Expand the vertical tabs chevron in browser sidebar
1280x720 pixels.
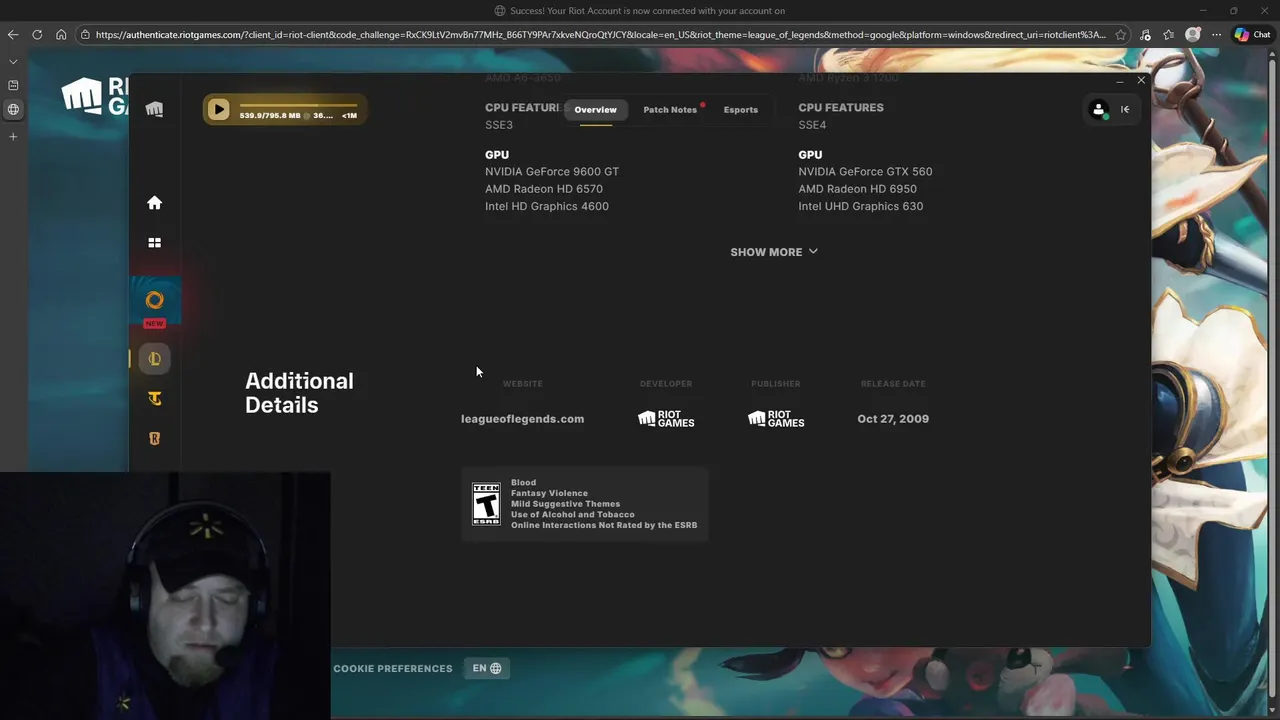click(13, 61)
